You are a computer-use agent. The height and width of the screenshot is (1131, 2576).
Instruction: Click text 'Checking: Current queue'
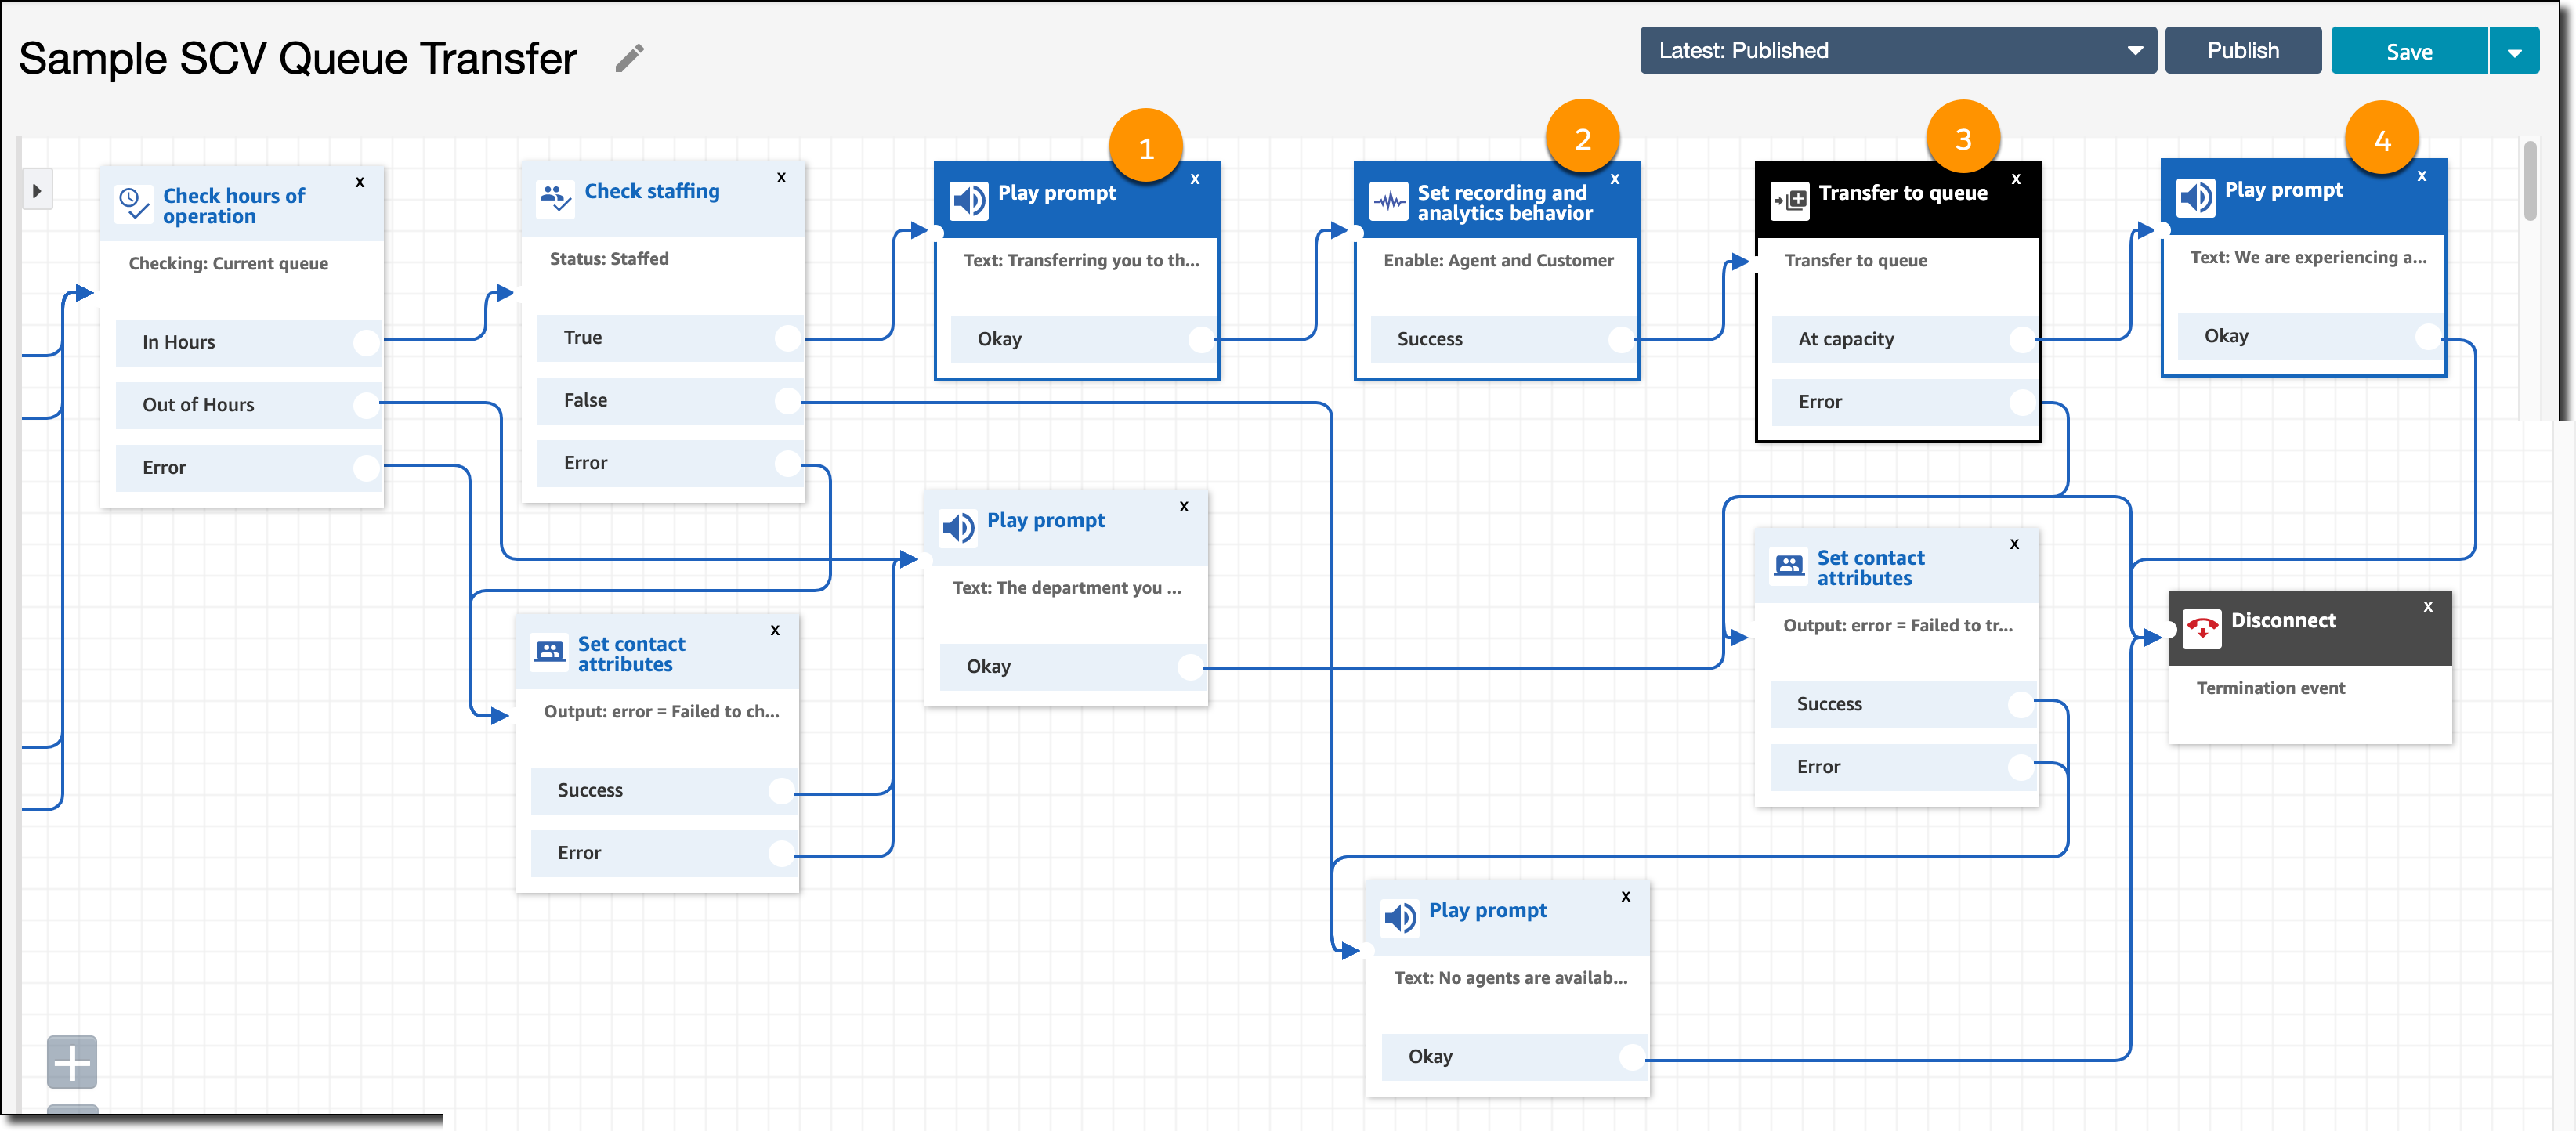(x=228, y=264)
